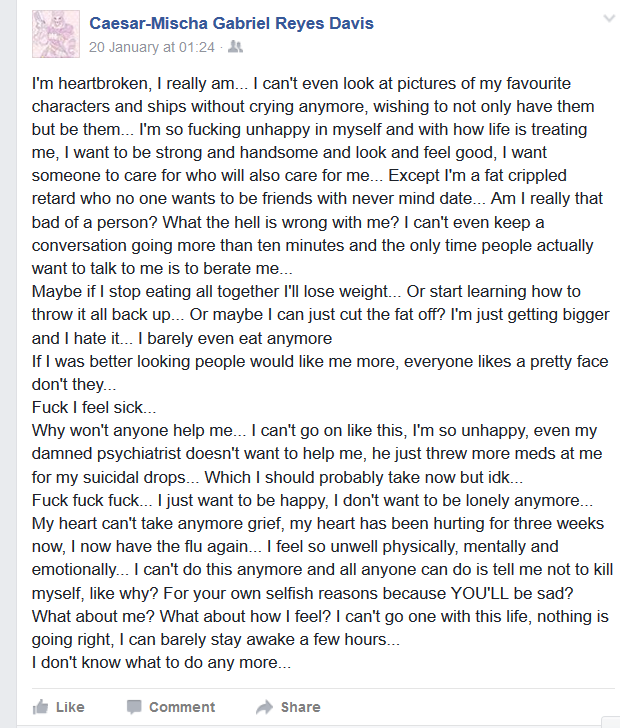Click the thumbs-up Like icon
Viewport: 620px width, 728px height.
coord(40,707)
